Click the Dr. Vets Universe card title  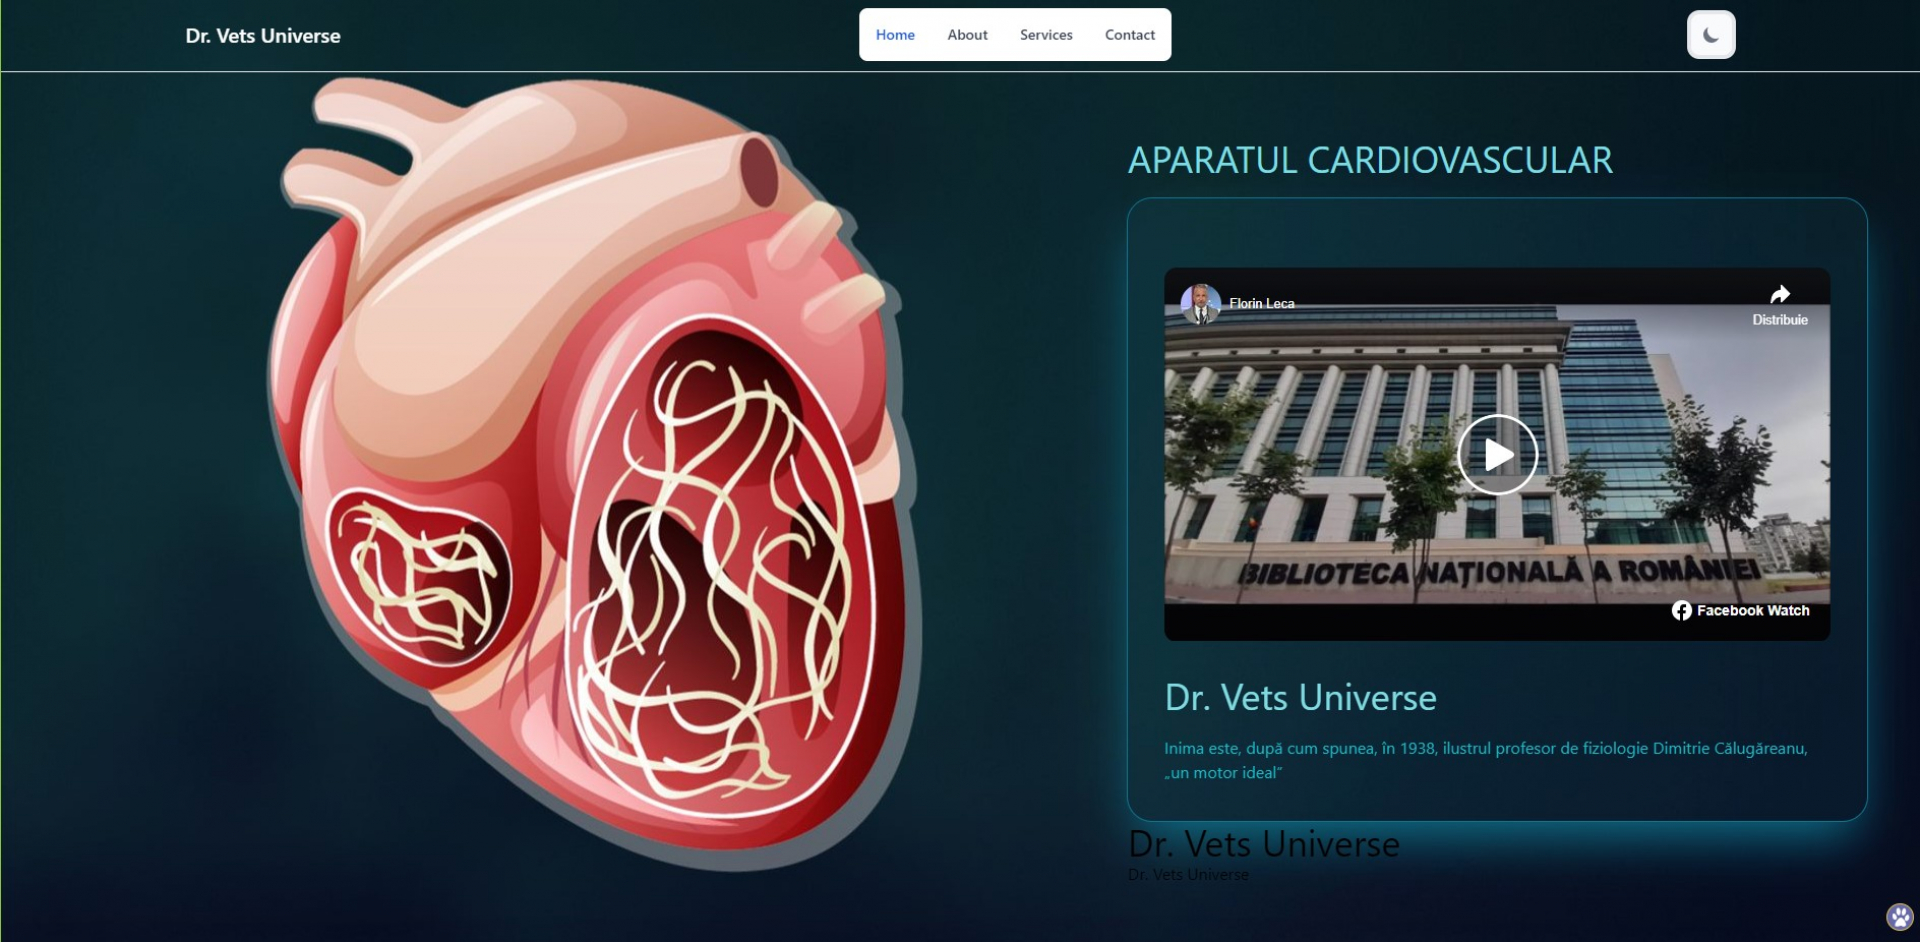[1300, 697]
